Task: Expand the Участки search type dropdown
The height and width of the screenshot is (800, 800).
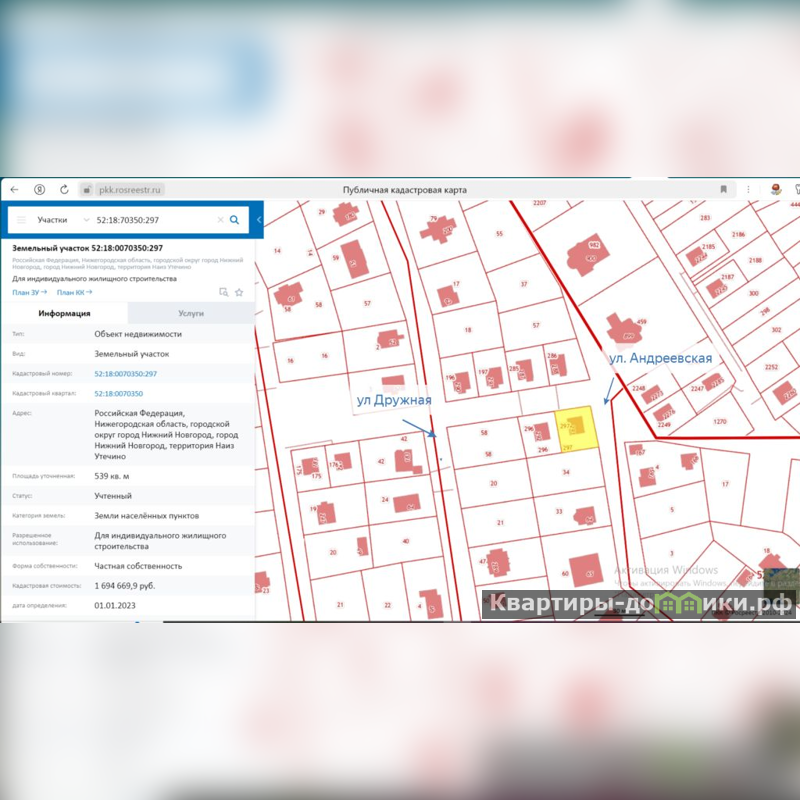Action: (86, 219)
